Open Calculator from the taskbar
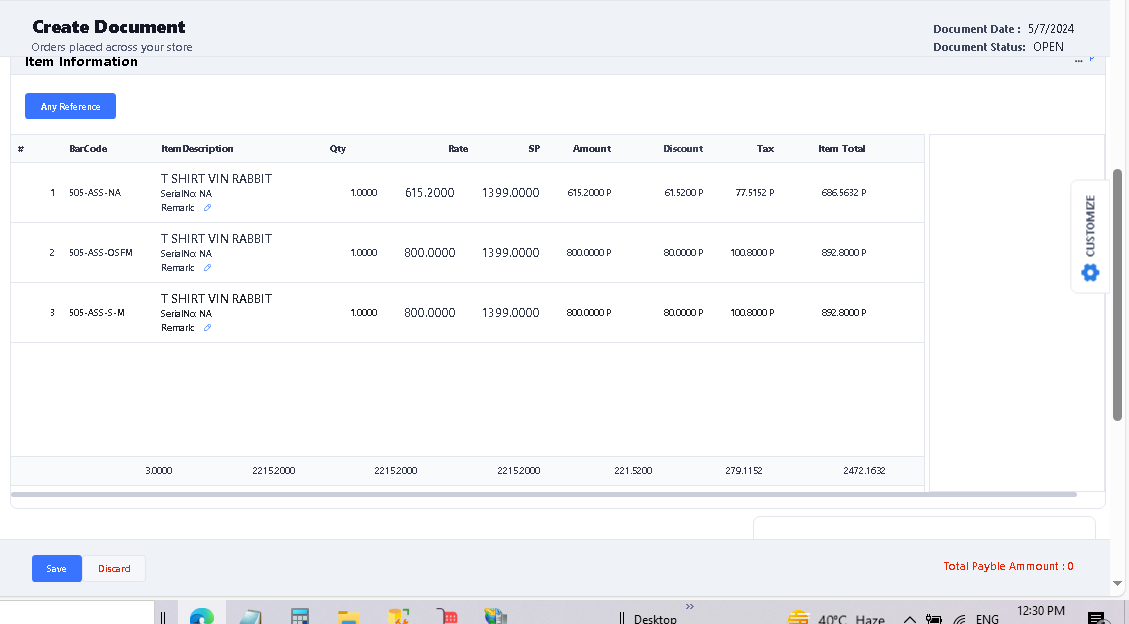 pyautogui.click(x=300, y=617)
